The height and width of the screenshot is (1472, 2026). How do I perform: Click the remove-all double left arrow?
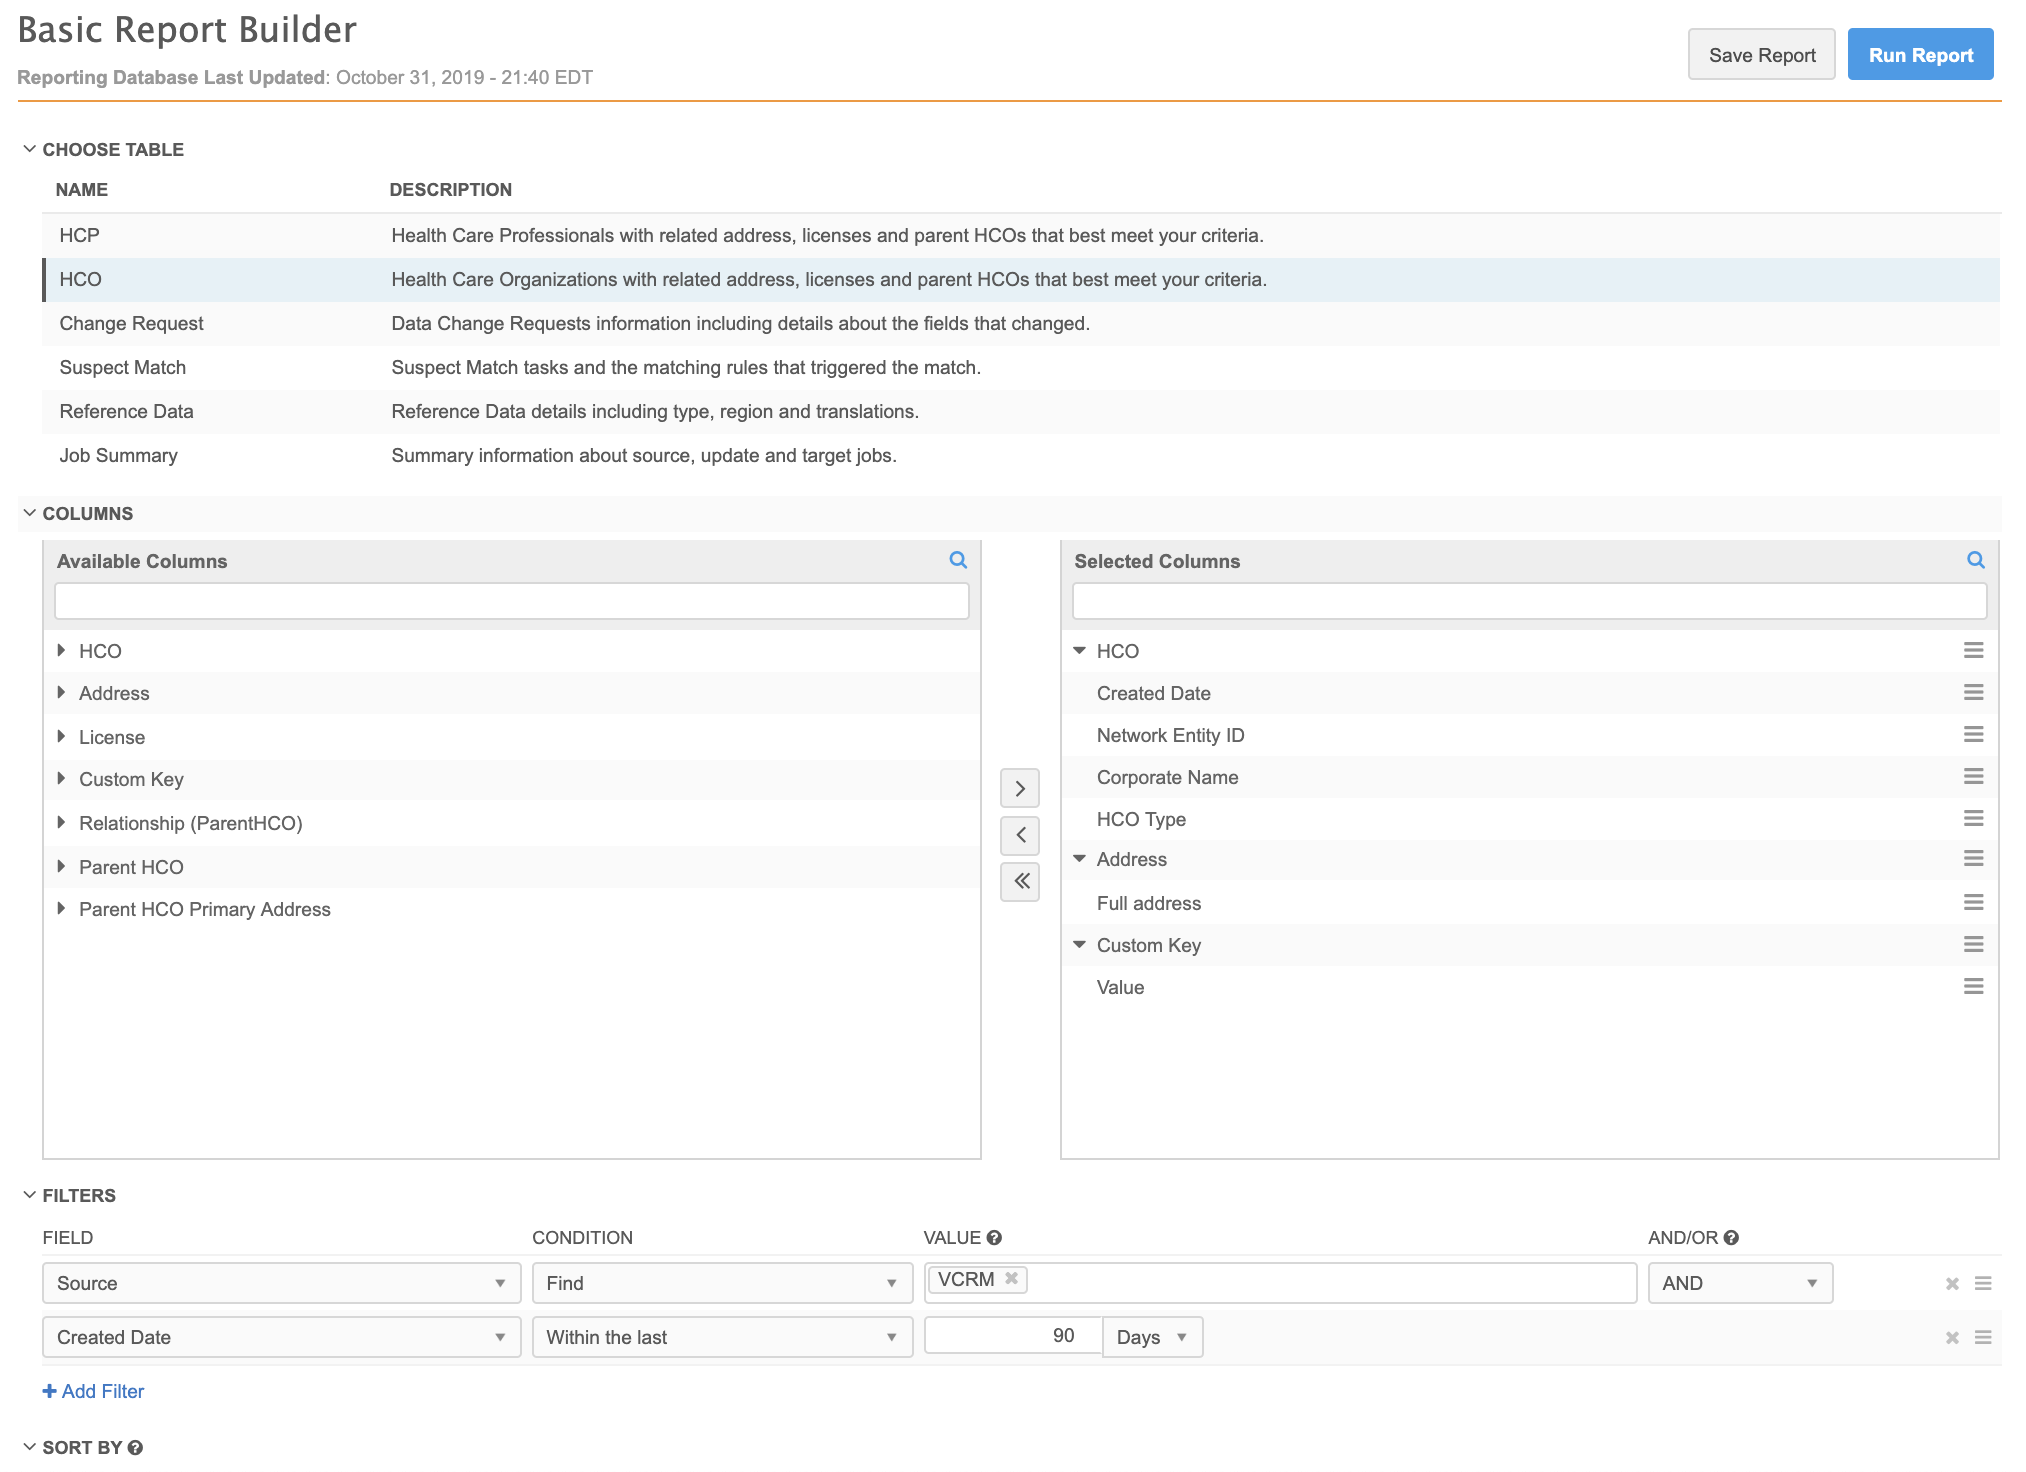tap(1019, 881)
